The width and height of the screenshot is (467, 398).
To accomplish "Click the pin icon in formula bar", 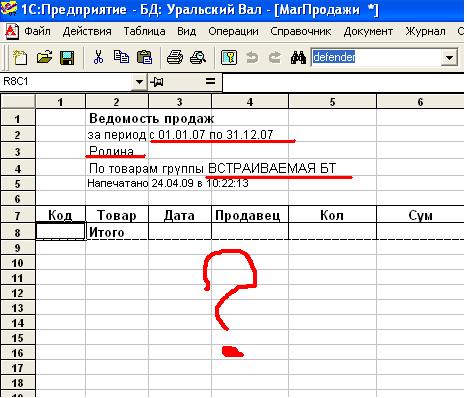I will pyautogui.click(x=157, y=81).
